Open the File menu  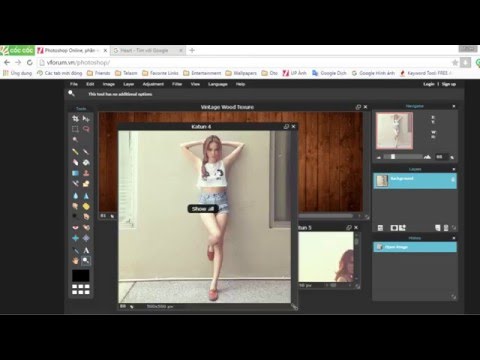pyautogui.click(x=74, y=84)
